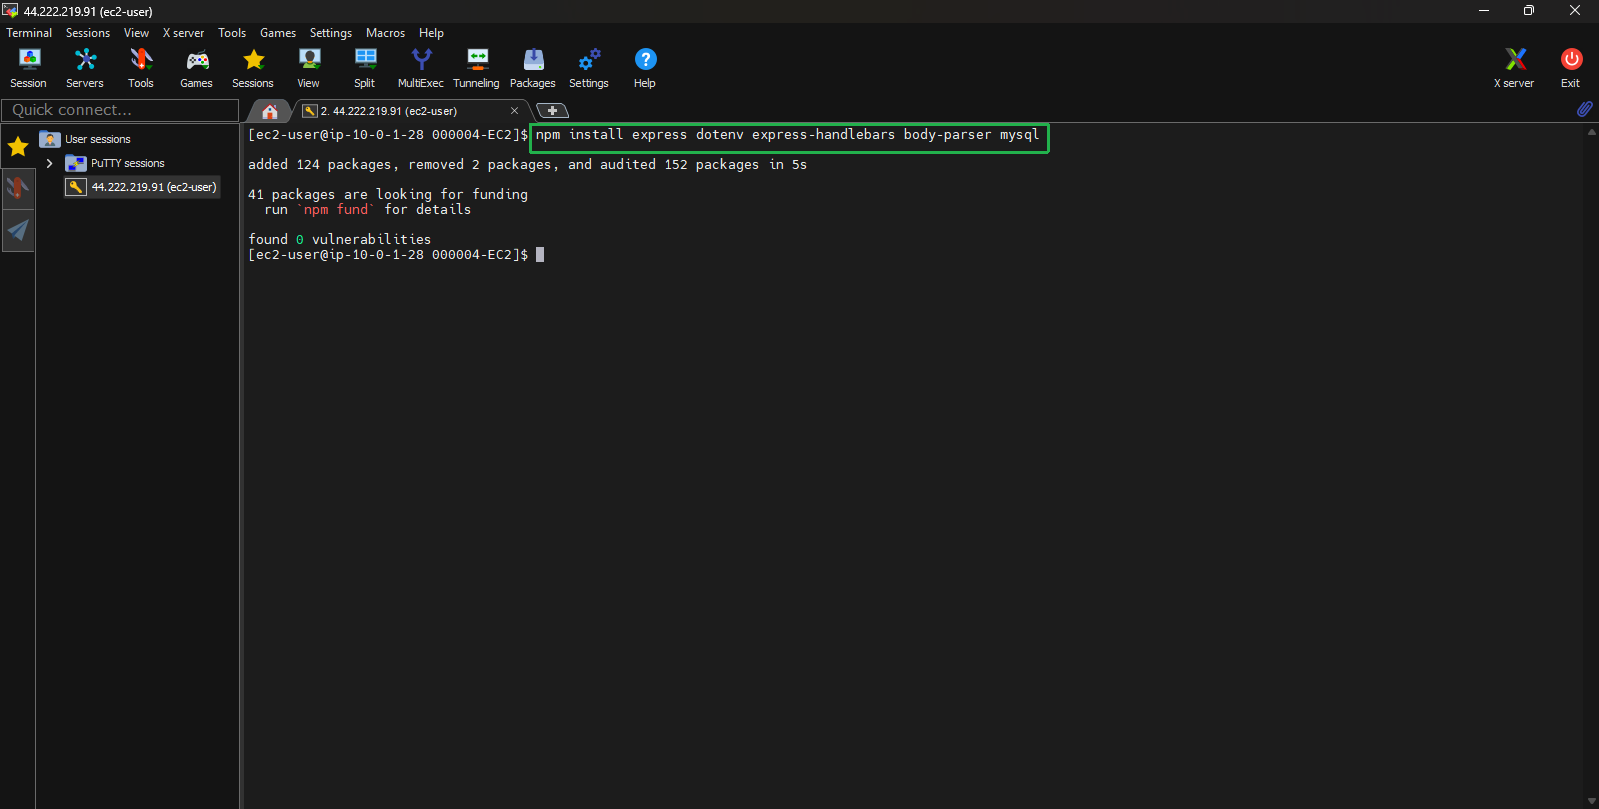Open the Settings menu in menu bar
The width and height of the screenshot is (1599, 809).
[331, 33]
